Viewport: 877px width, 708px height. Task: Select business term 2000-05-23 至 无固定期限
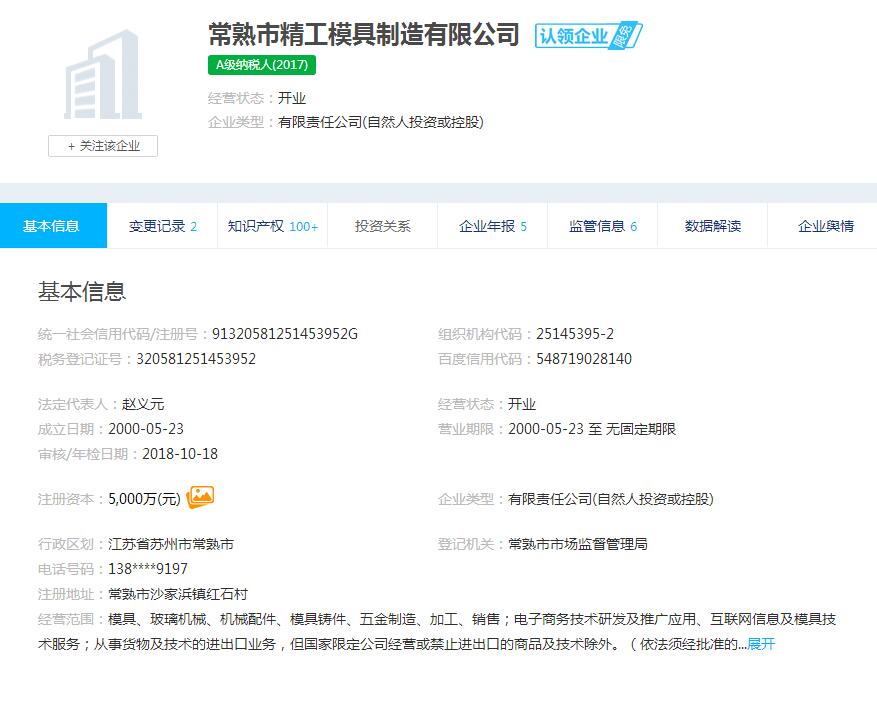point(592,429)
